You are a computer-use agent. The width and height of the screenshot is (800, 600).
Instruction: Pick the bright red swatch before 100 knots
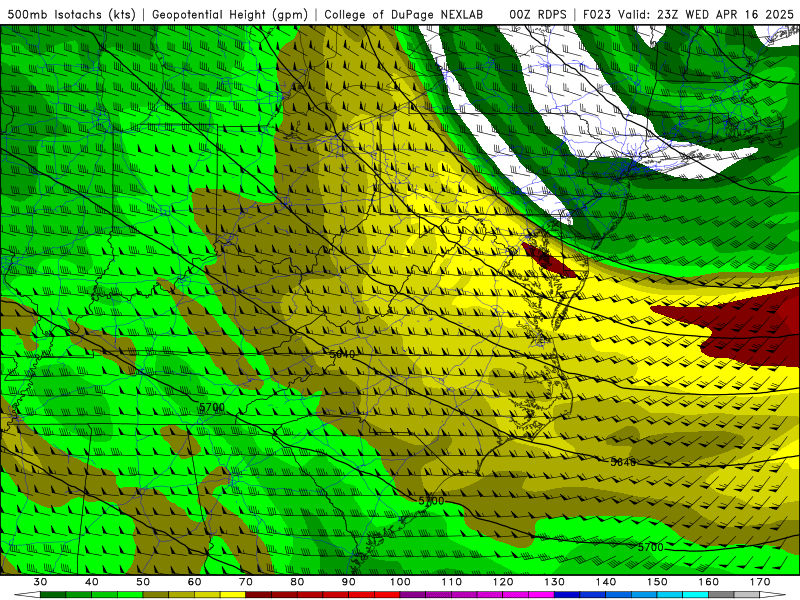[x=387, y=595]
